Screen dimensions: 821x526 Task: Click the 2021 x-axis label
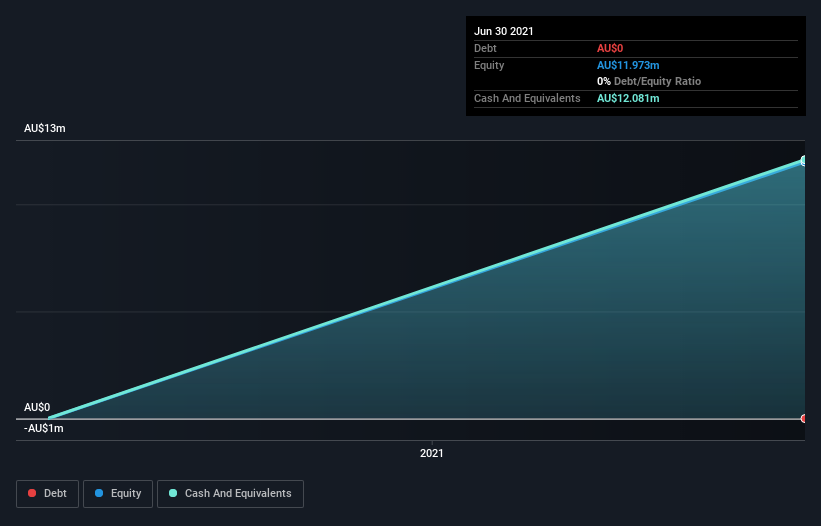point(431,453)
